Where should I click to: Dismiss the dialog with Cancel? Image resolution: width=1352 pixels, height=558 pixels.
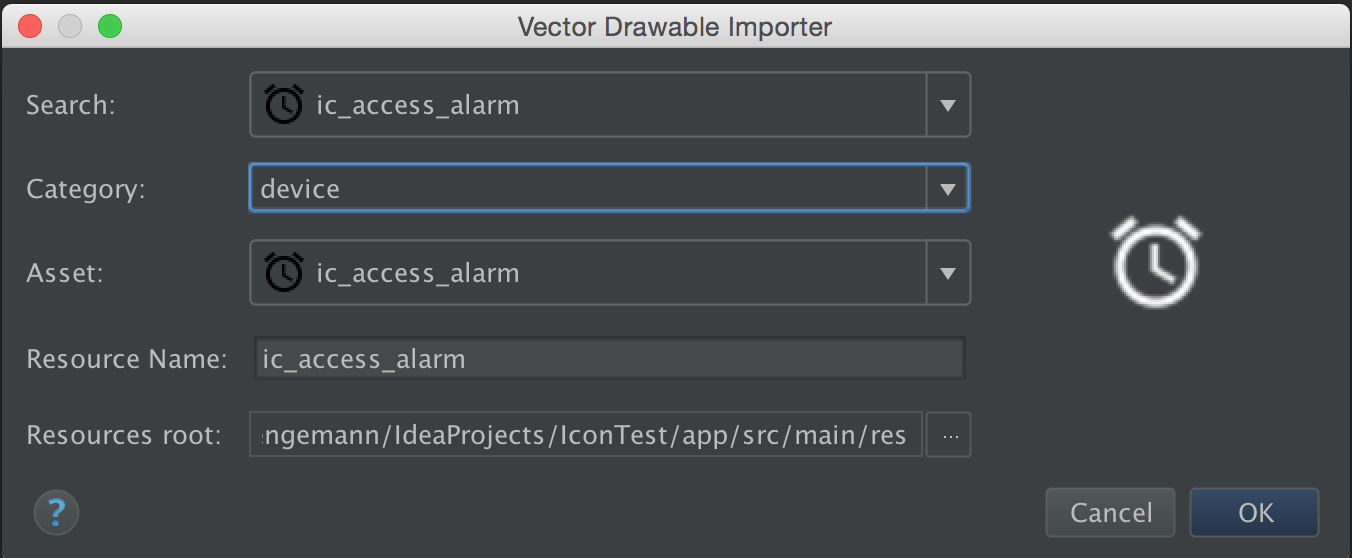1111,513
